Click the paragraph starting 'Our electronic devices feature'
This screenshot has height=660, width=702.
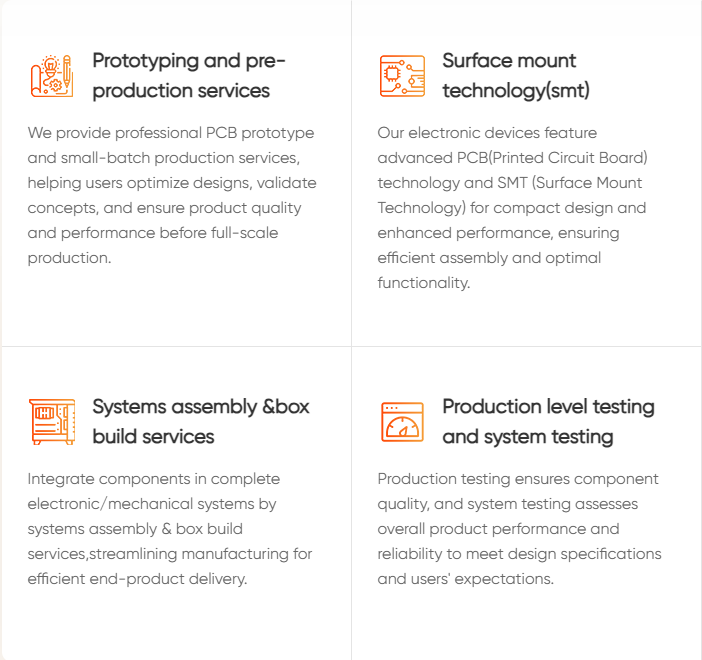pyautogui.click(x=513, y=208)
